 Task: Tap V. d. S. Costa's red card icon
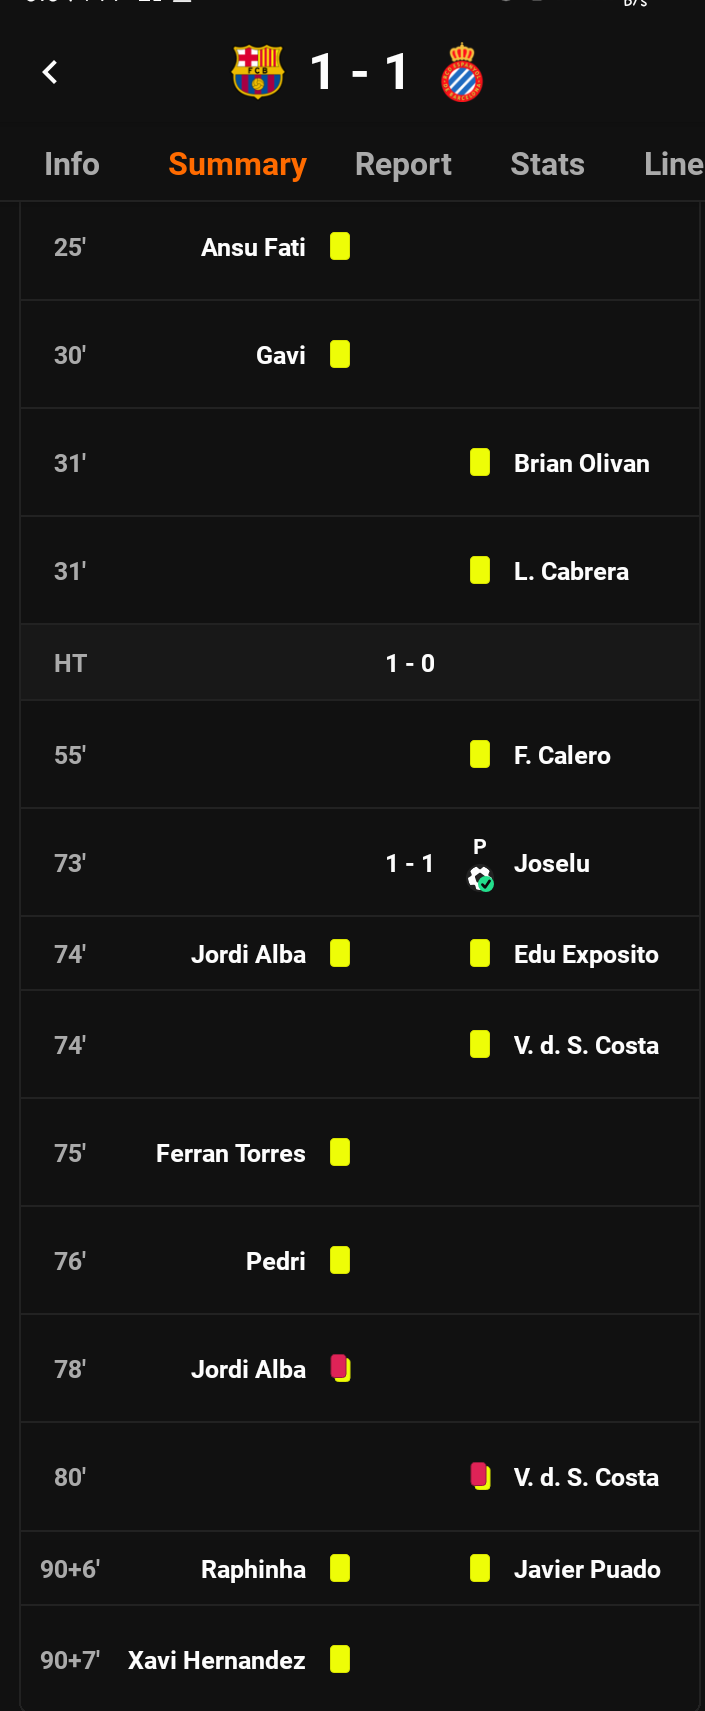(480, 1476)
